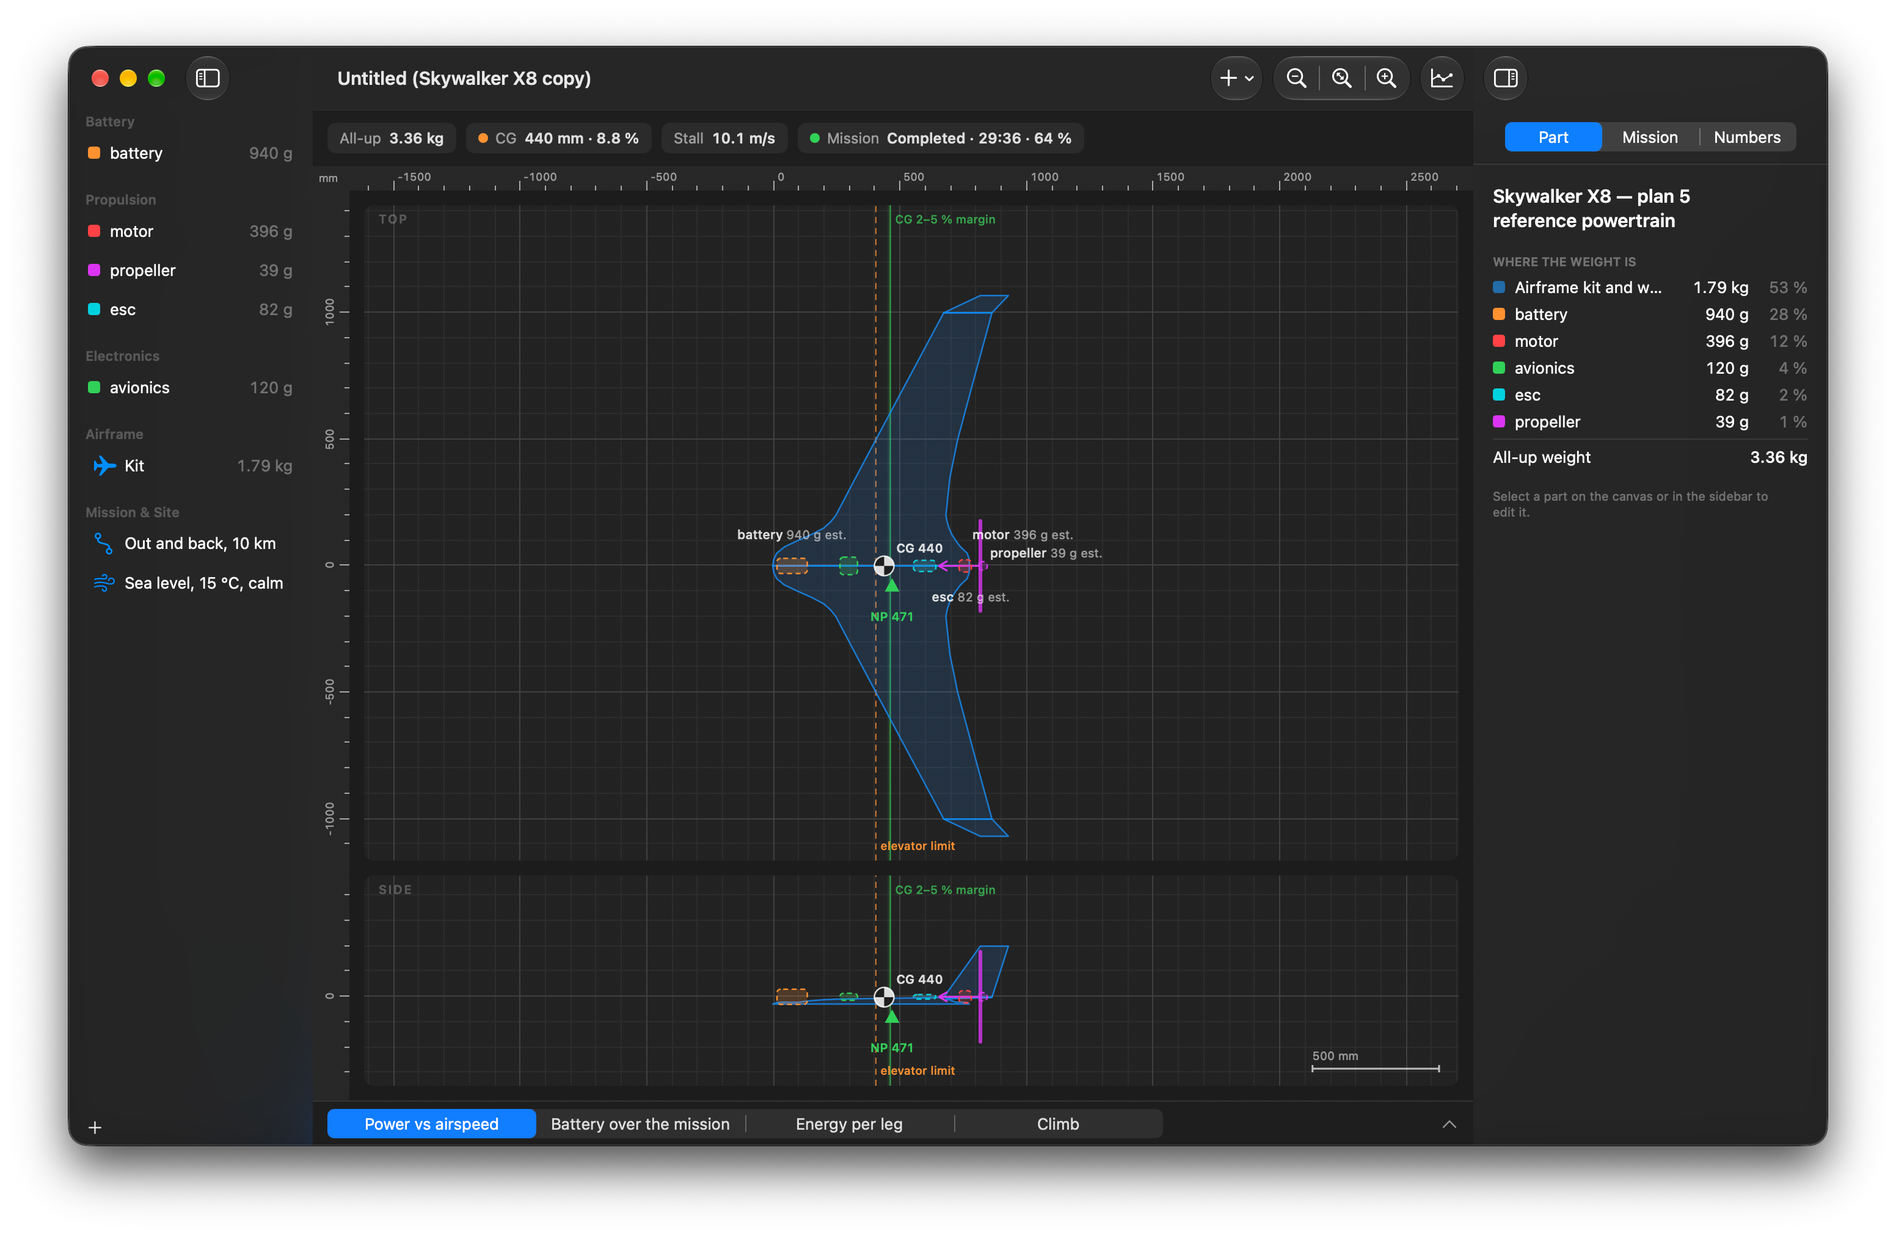The height and width of the screenshot is (1236, 1896).
Task: Click the All-up weight 3.36 kg row
Action: (1650, 457)
